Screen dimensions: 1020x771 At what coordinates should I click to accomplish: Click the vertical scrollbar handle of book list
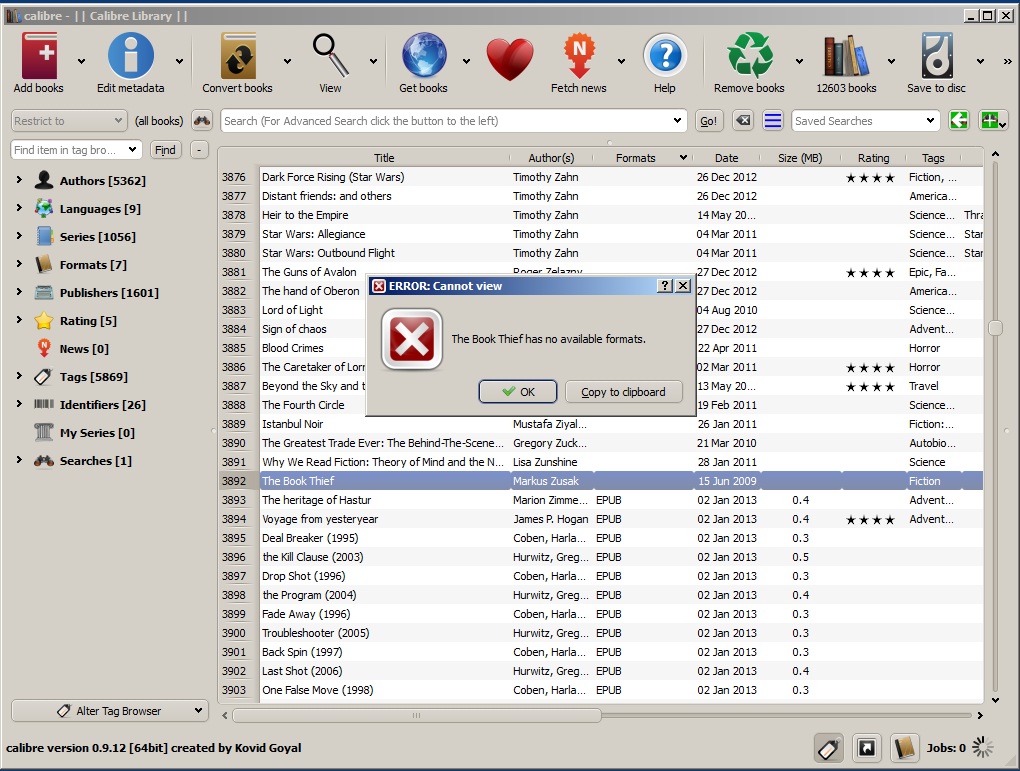(x=995, y=328)
